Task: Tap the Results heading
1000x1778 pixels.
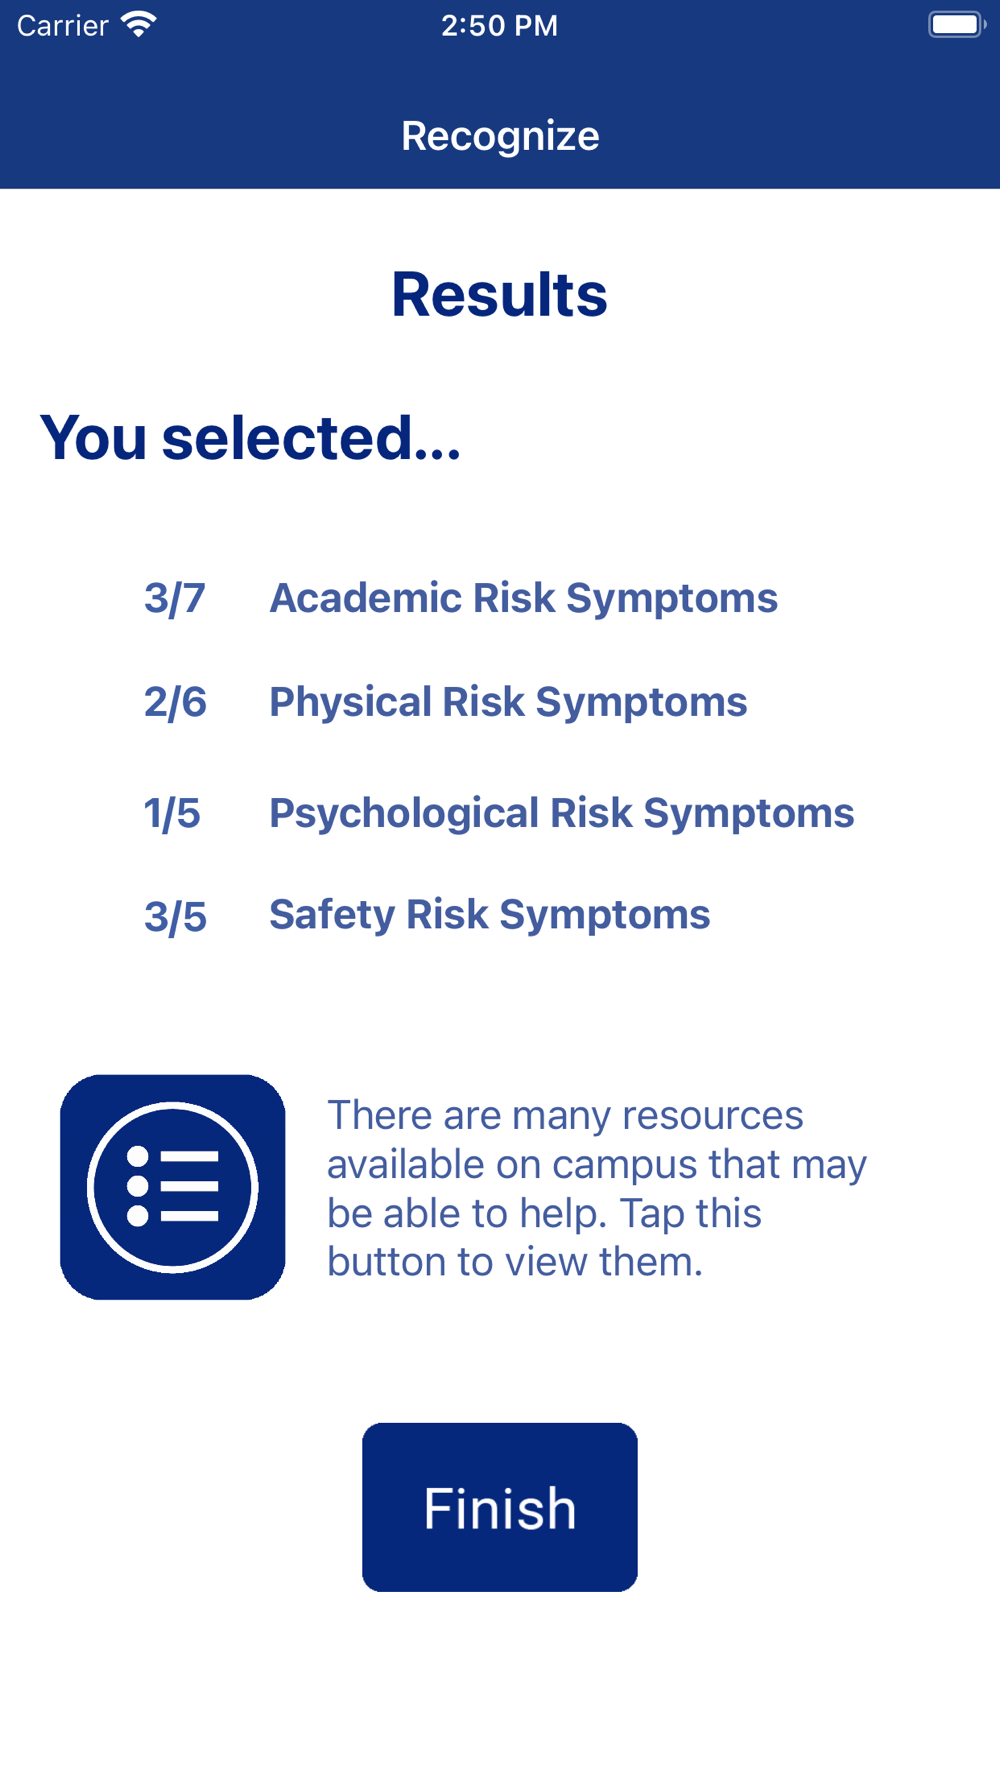Action: point(499,295)
